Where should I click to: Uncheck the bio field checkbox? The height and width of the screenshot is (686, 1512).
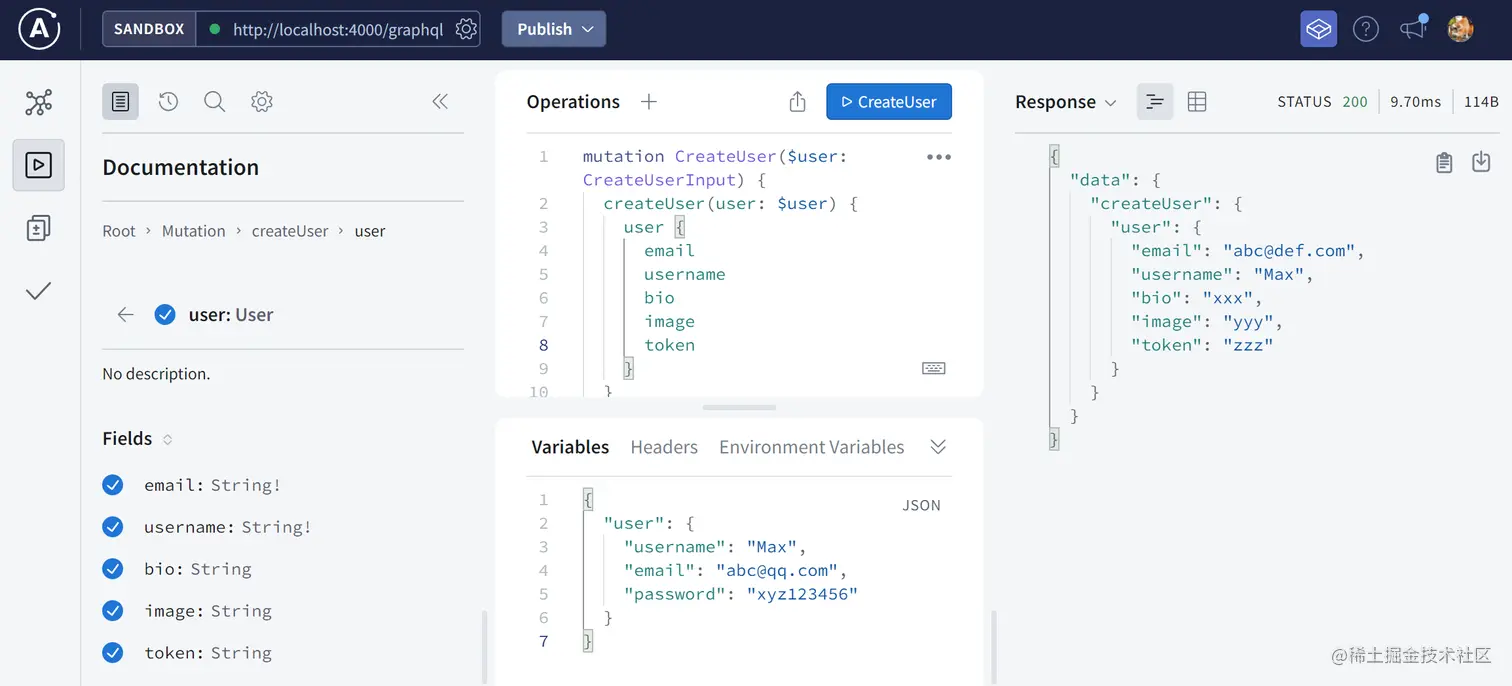point(113,569)
